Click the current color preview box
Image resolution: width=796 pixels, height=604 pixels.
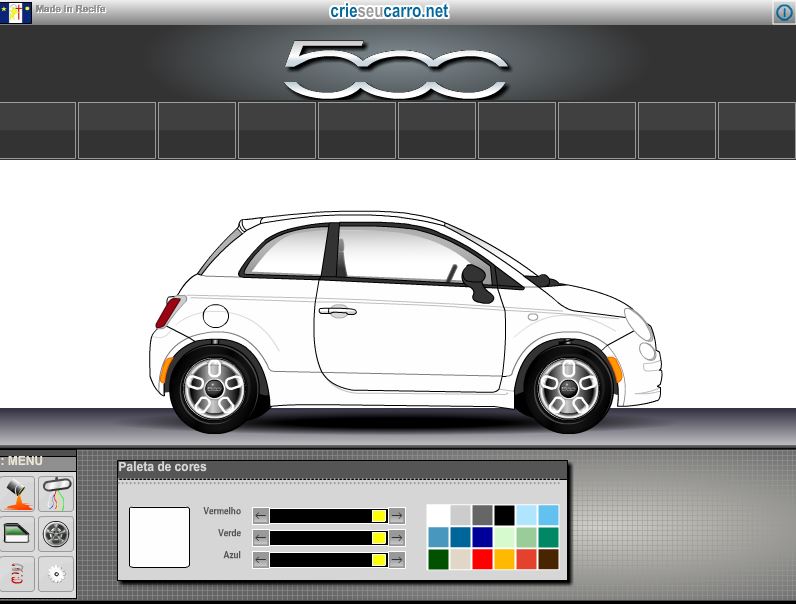pyautogui.click(x=159, y=537)
